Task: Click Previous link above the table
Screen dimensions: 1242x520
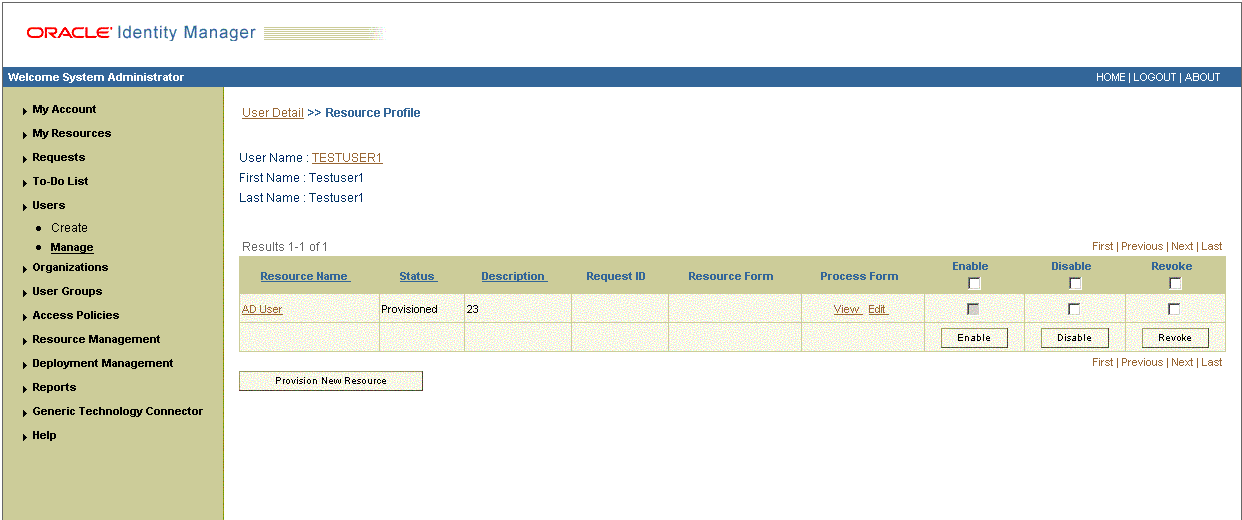Action: point(1142,246)
